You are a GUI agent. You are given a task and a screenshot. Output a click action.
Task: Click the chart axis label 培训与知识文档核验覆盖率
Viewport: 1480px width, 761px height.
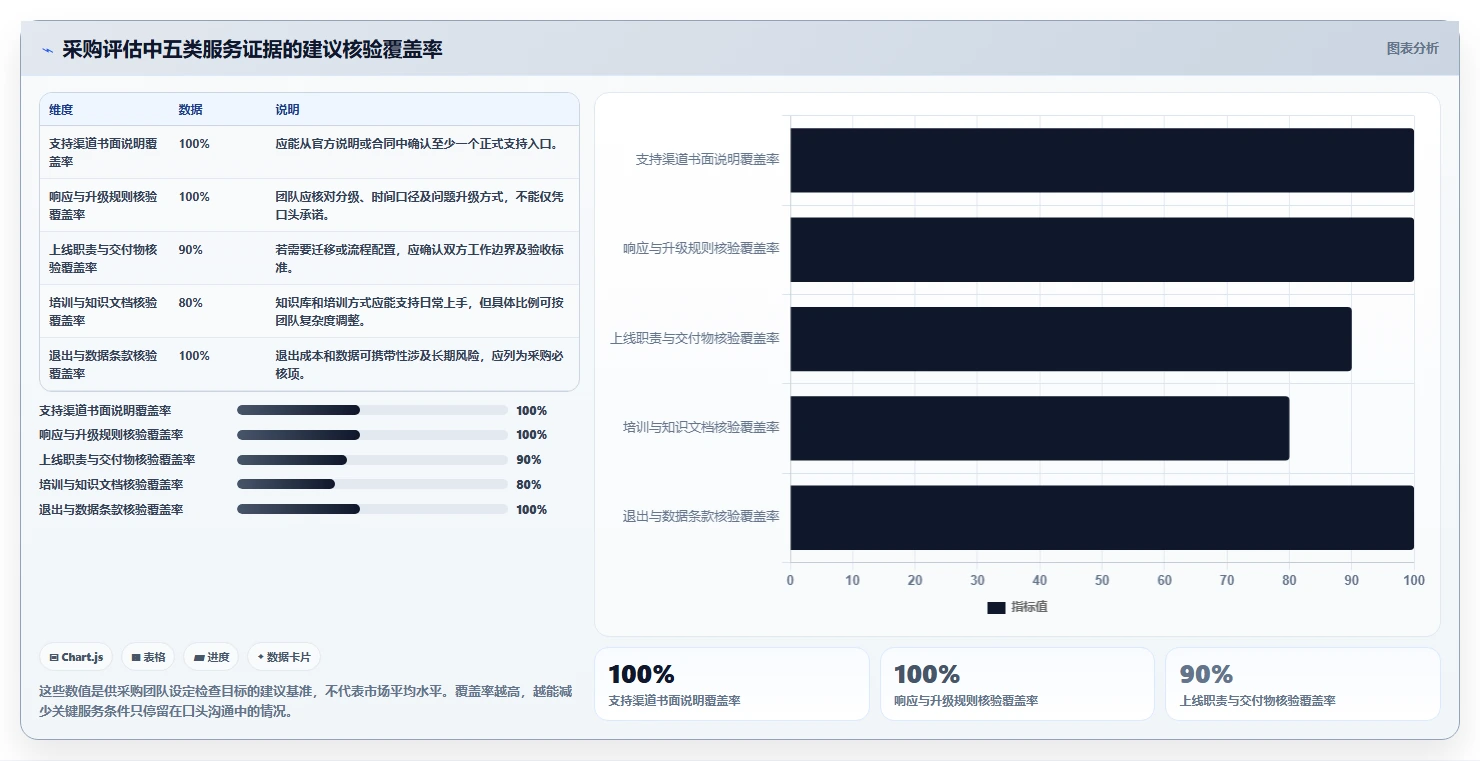[701, 428]
